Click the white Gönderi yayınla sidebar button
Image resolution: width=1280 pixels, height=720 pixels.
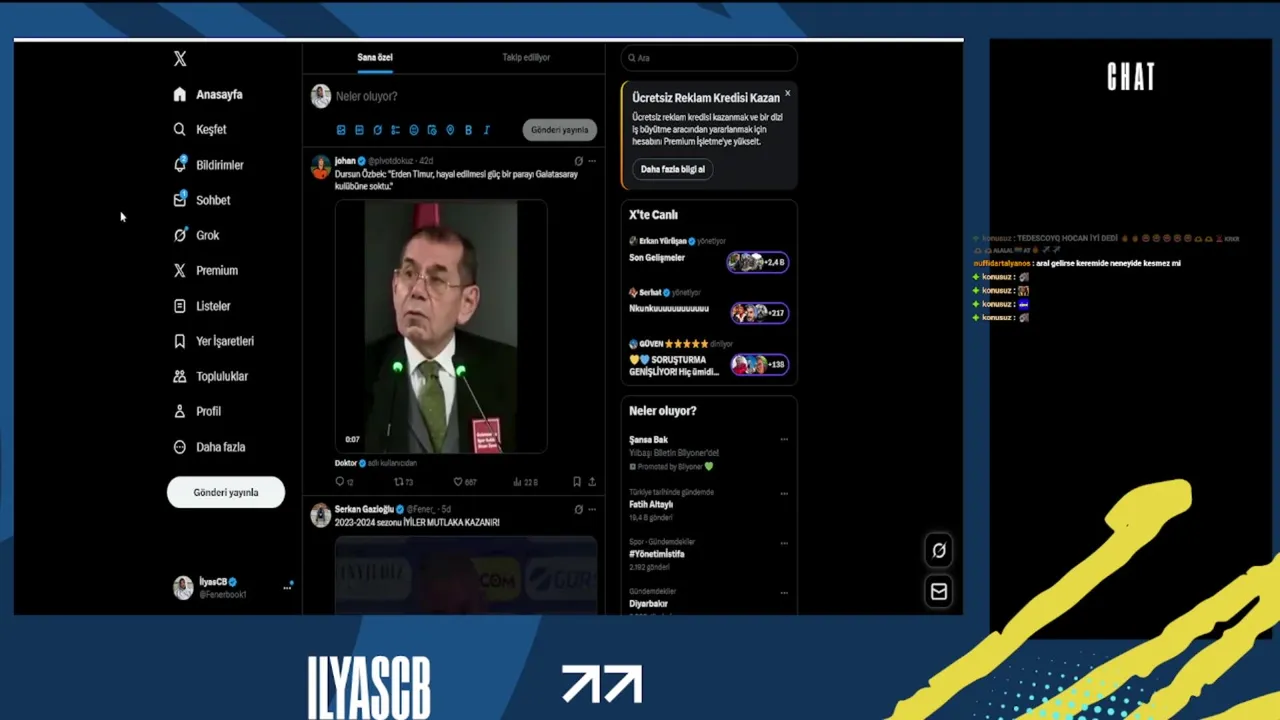(226, 492)
